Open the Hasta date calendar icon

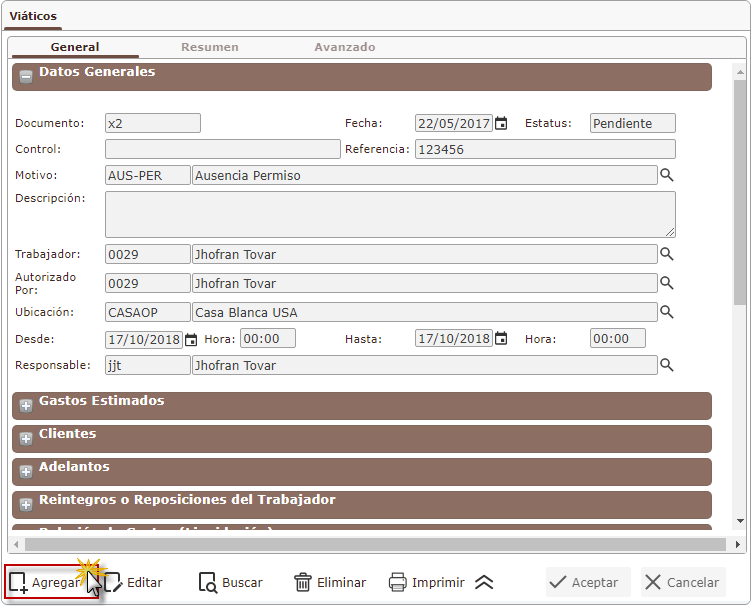501,339
